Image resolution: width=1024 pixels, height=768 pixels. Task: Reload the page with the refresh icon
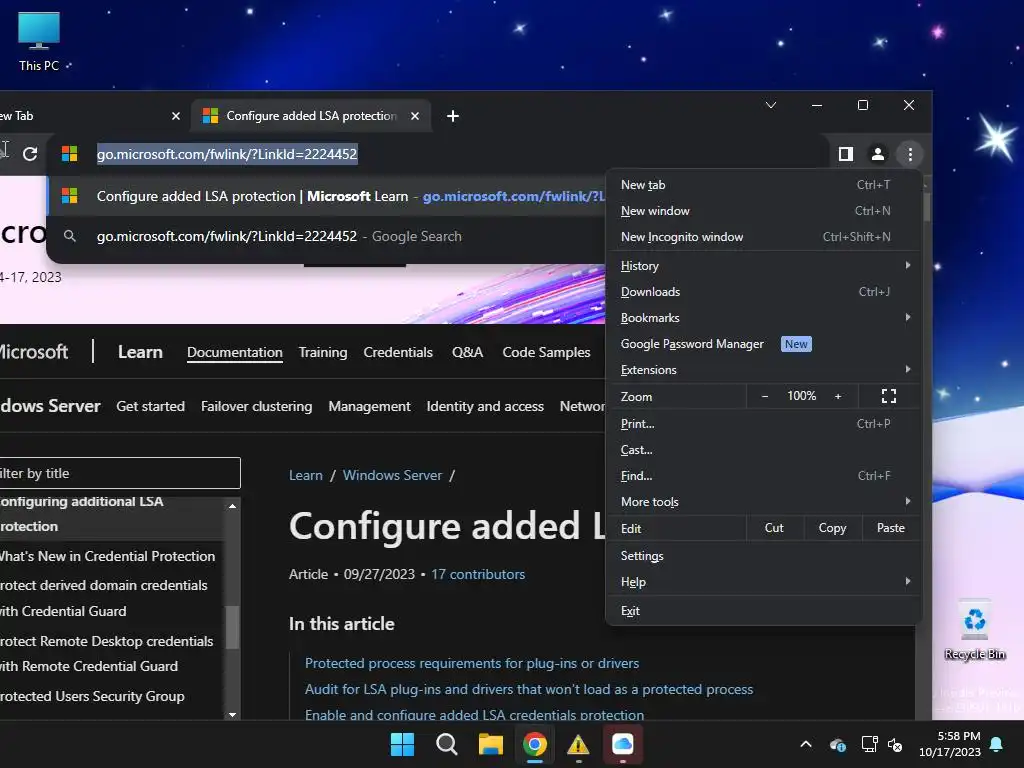(x=30, y=154)
